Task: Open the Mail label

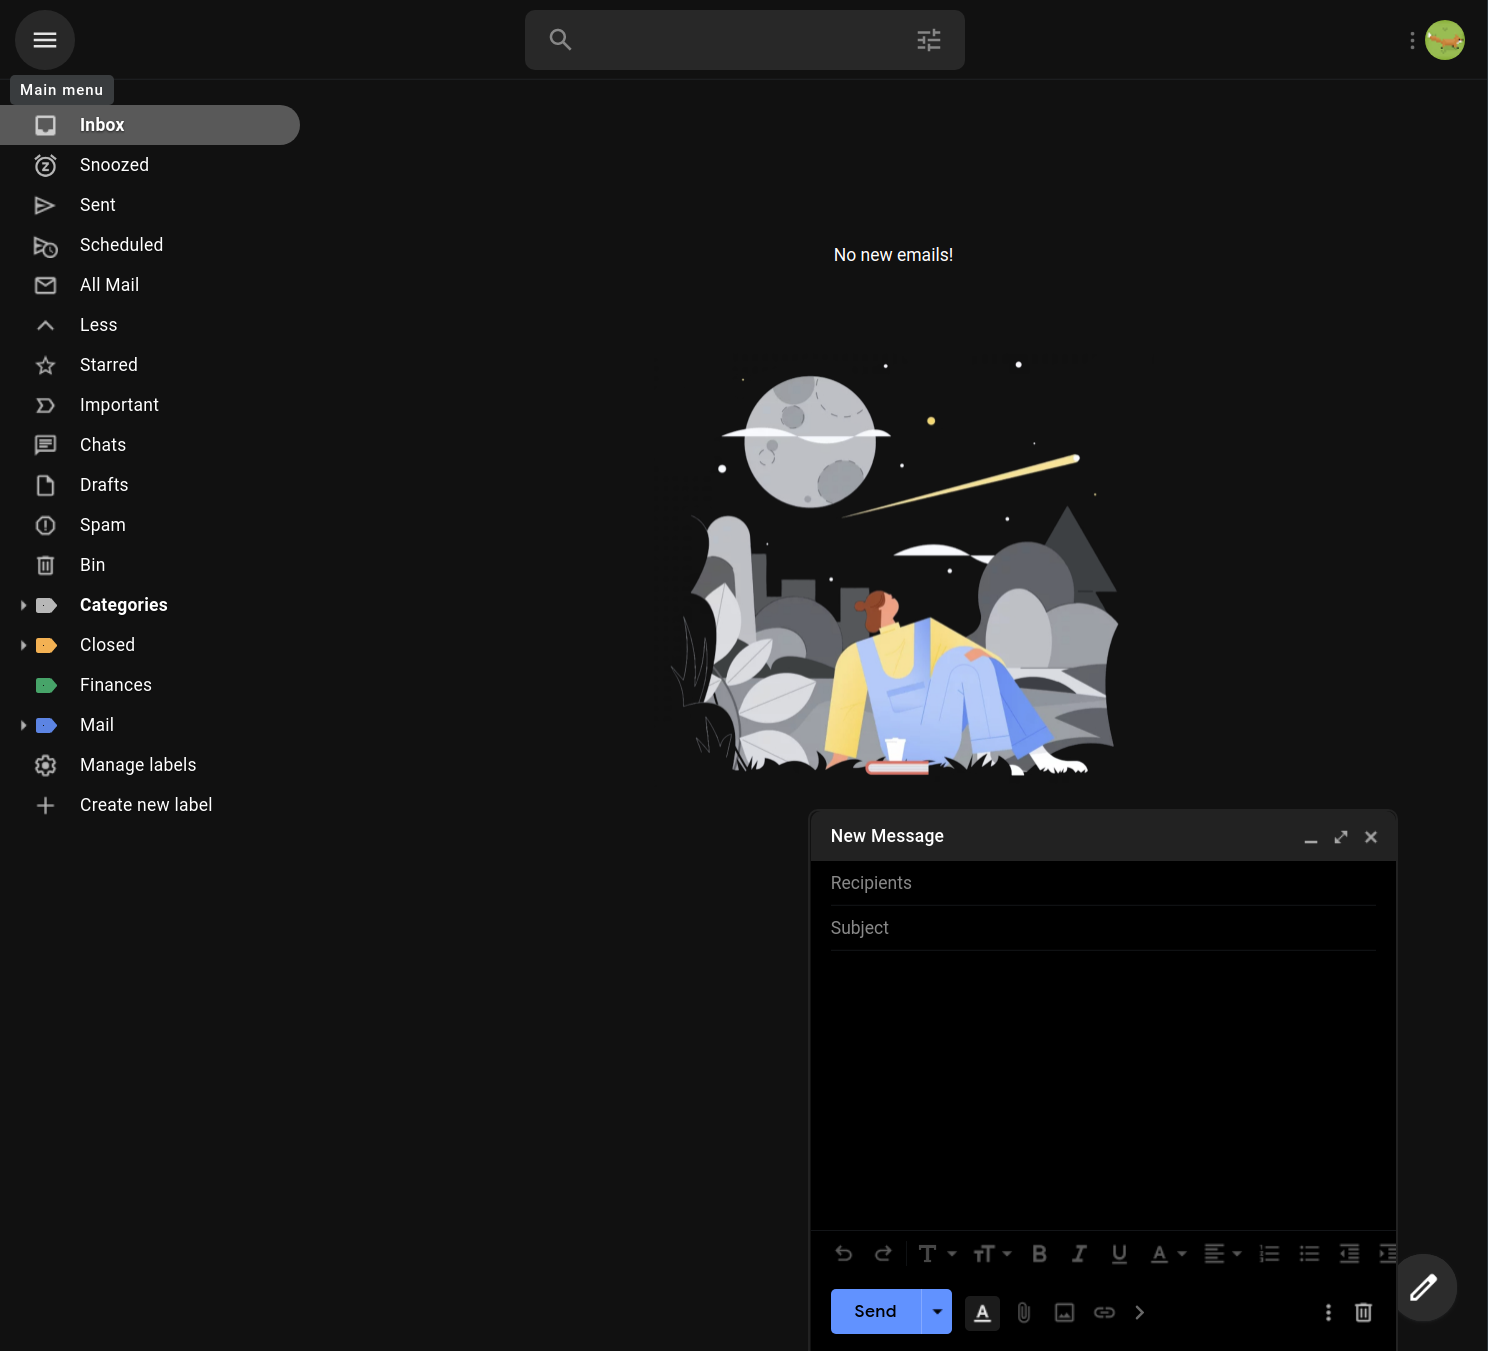Action: pyautogui.click(x=97, y=725)
